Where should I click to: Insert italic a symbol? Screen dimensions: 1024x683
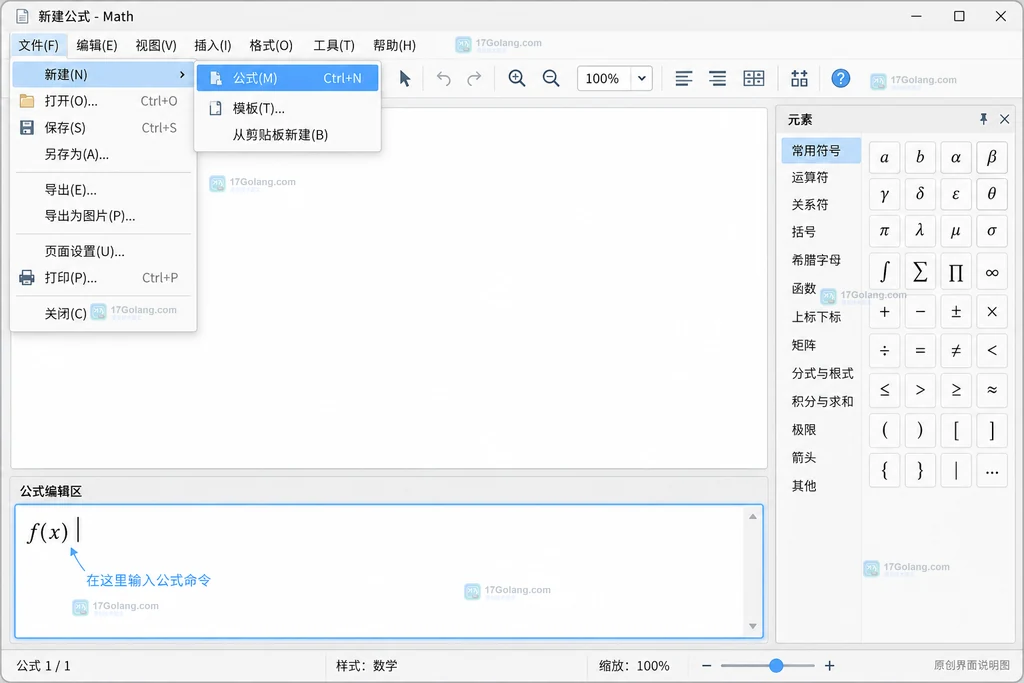(x=884, y=157)
